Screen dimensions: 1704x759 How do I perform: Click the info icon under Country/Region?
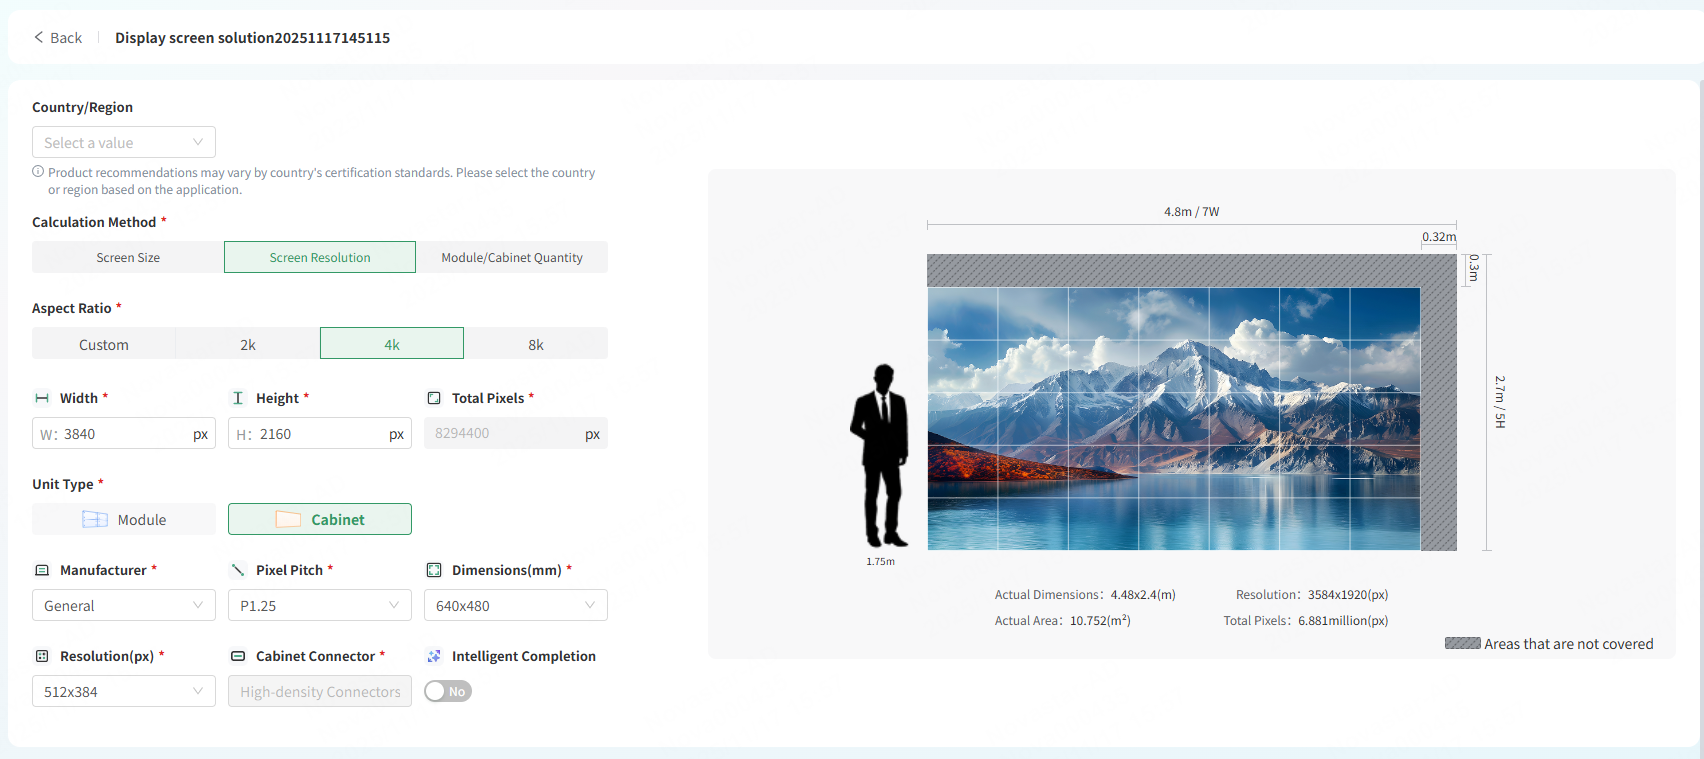point(38,172)
